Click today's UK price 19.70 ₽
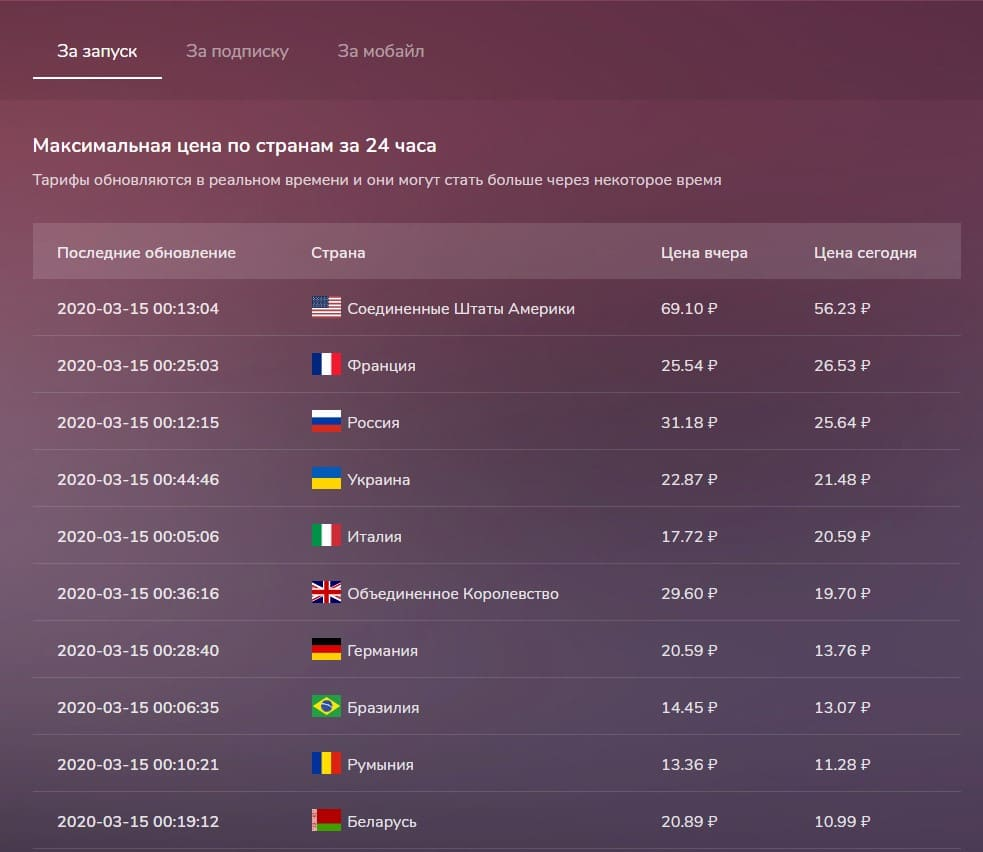Image resolution: width=983 pixels, height=852 pixels. [842, 594]
